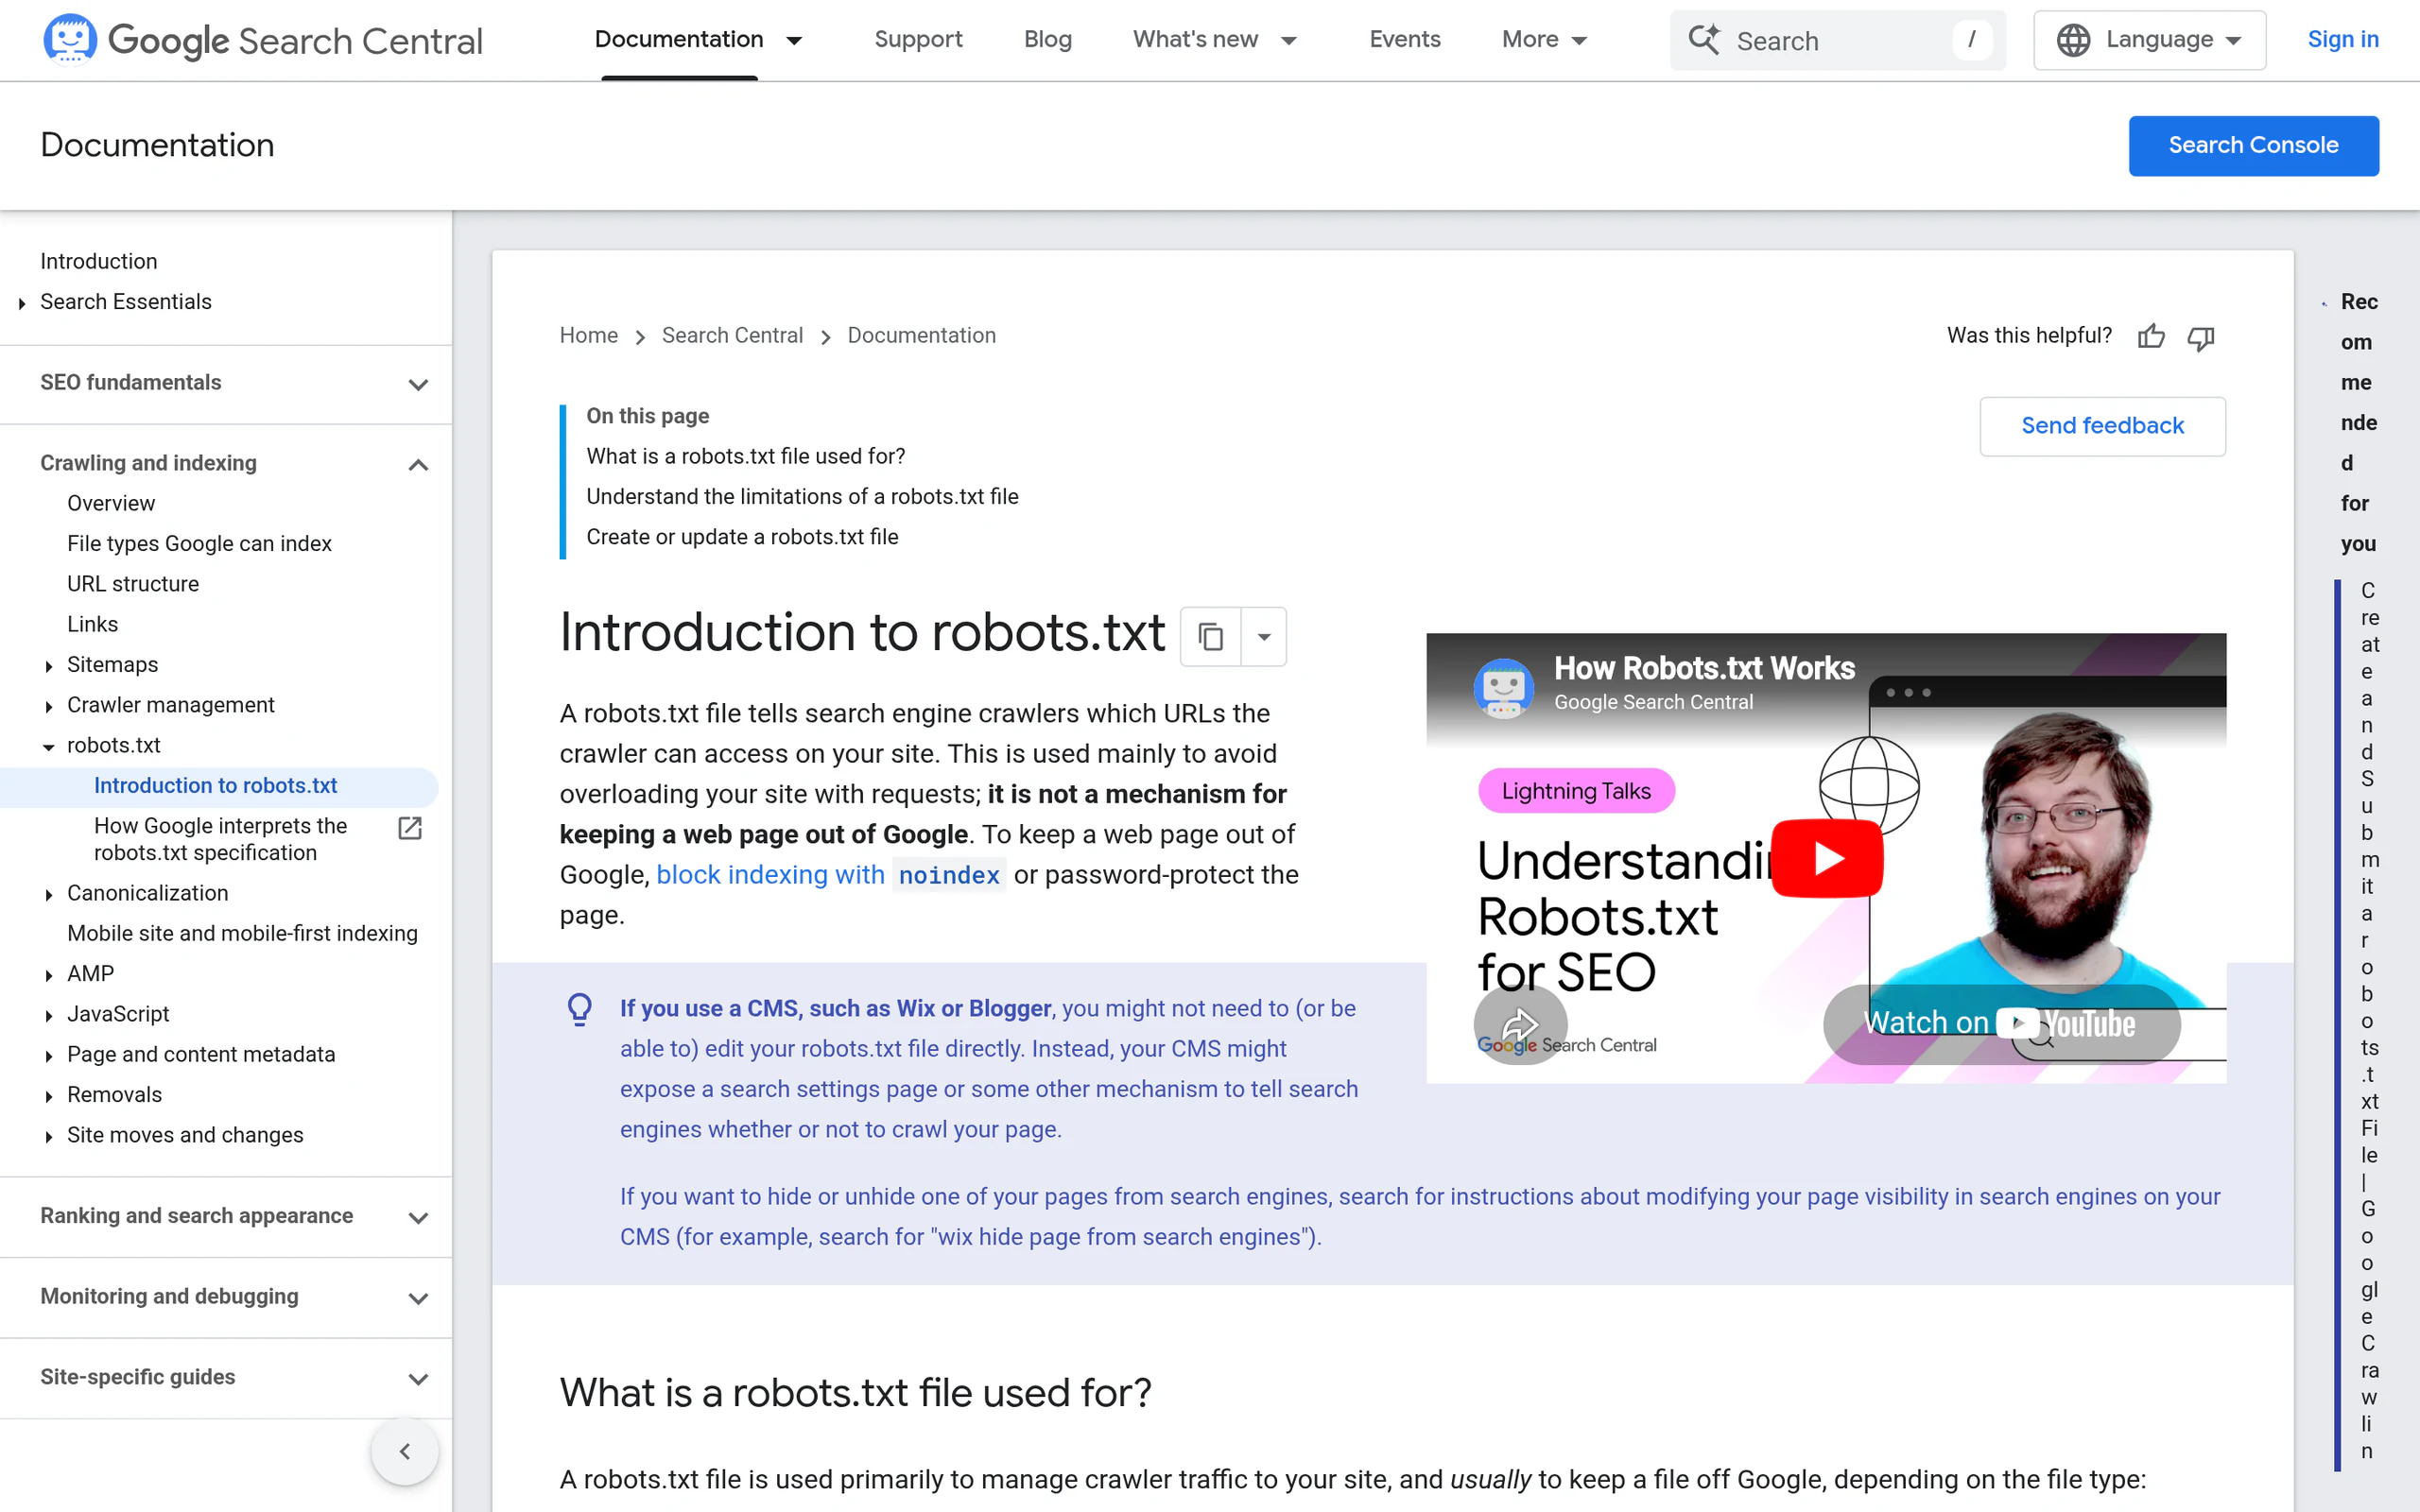Click How Robots.txt Works video title
2420x1512 pixels.
1704,668
